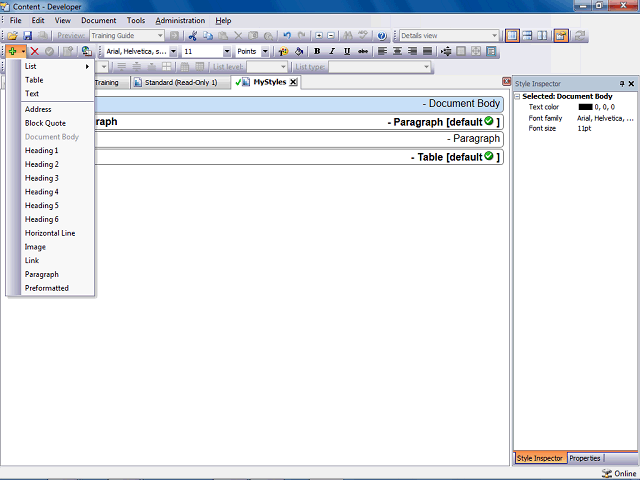Close the Style Inspector panel

[x=631, y=84]
